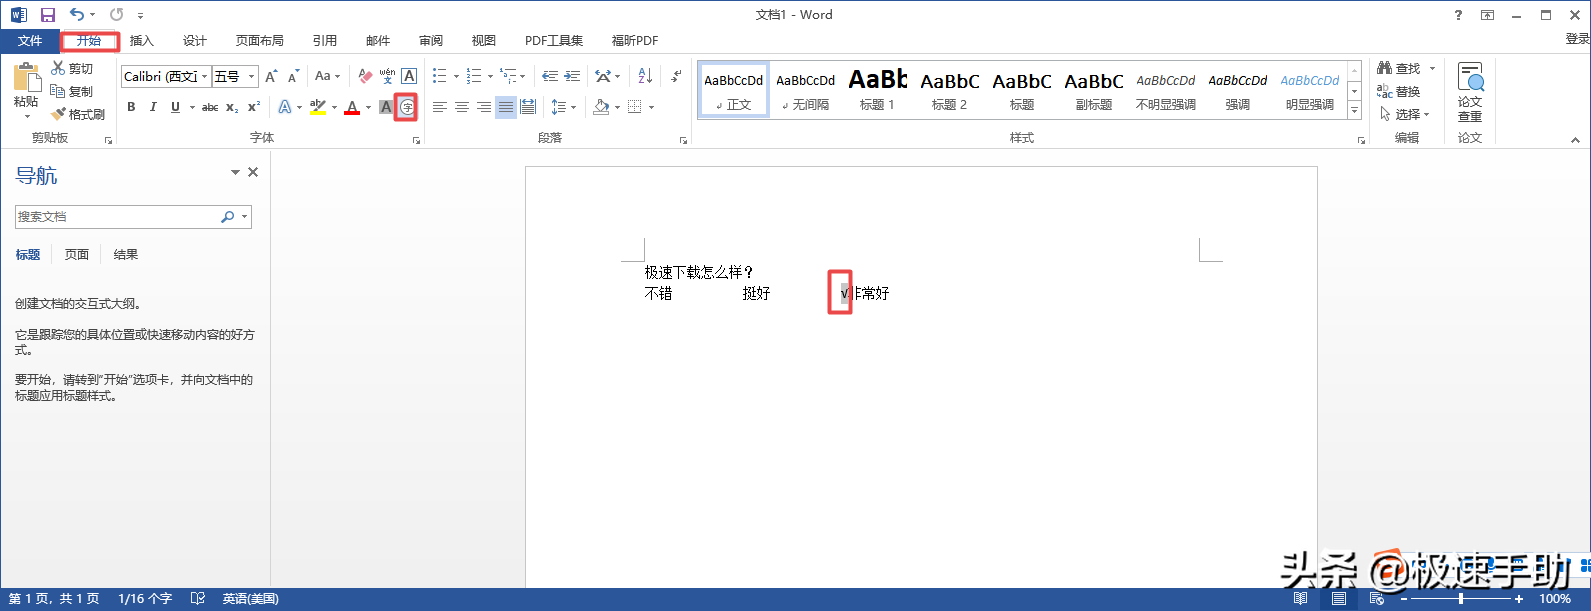Toggle Strikethrough (abc) formatting
1591x611 pixels.
210,107
